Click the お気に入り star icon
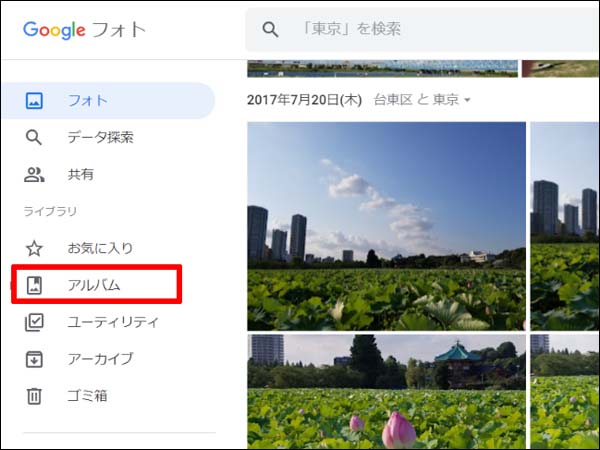This screenshot has height=450, width=600. [34, 248]
